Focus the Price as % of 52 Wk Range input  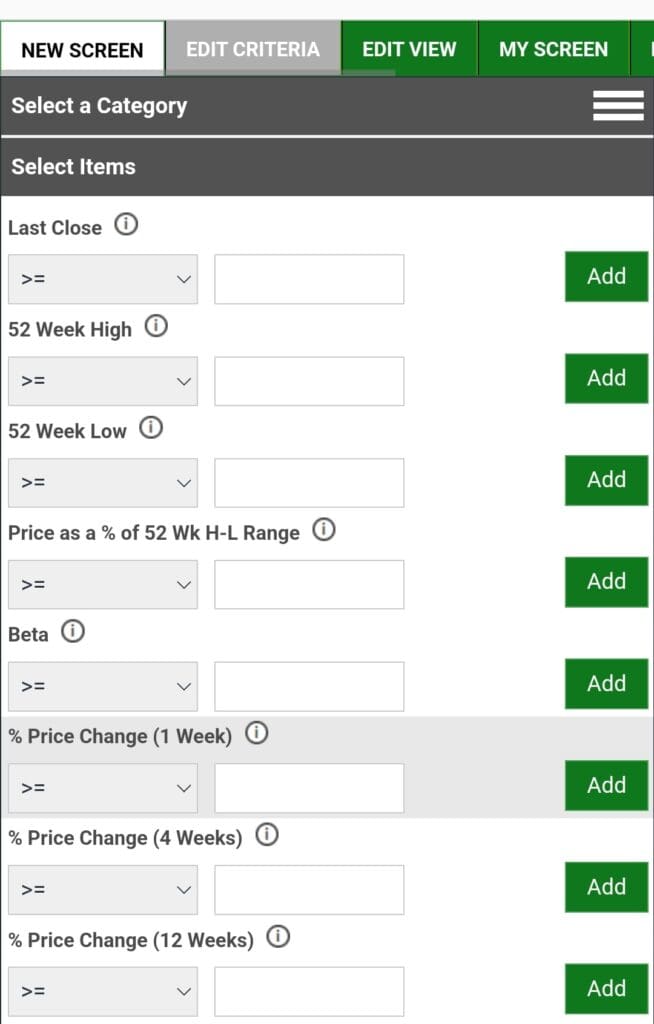click(309, 585)
